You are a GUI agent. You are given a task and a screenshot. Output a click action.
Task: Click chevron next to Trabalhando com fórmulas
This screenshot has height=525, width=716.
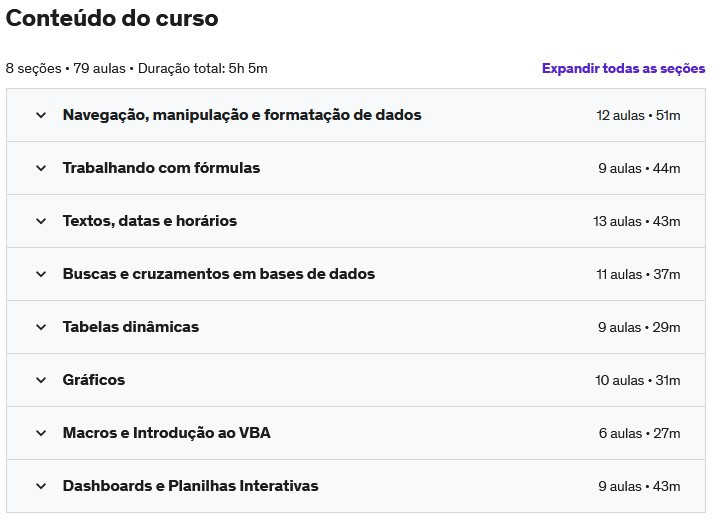pos(41,168)
